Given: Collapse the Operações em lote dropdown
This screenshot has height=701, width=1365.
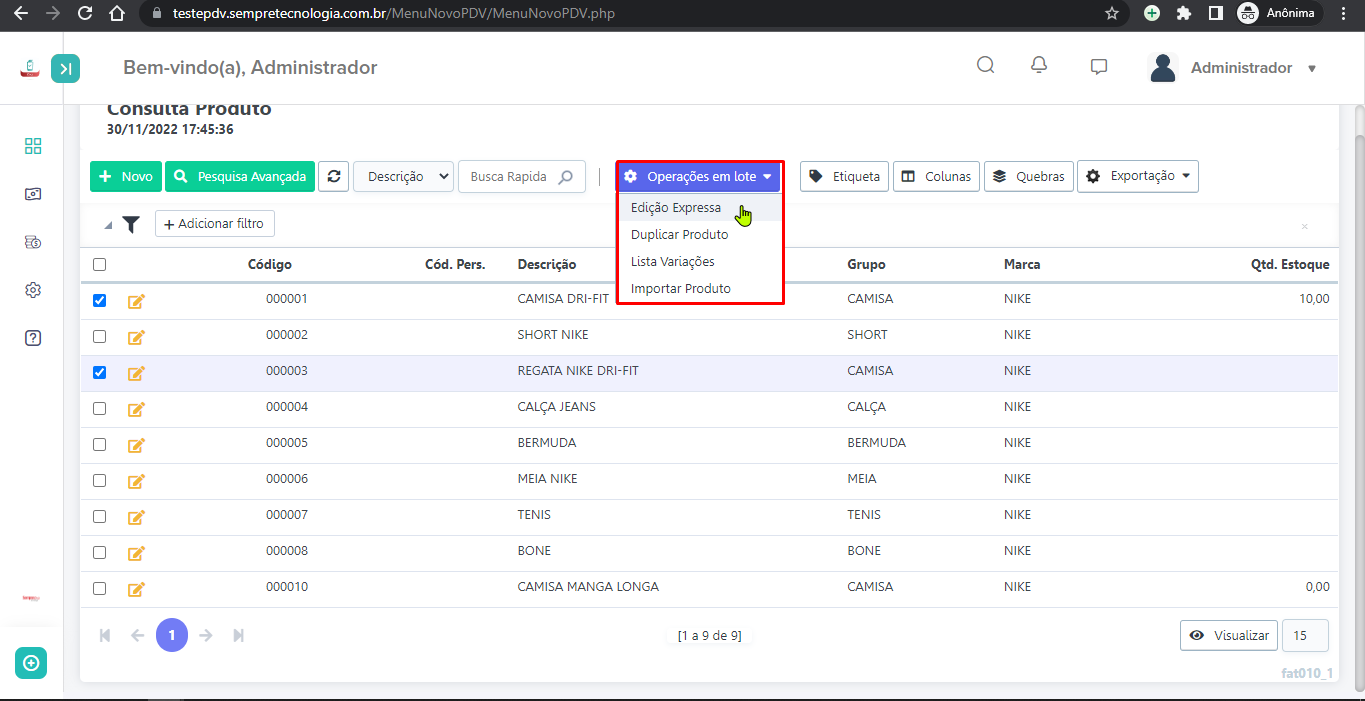Looking at the screenshot, I should pos(699,176).
